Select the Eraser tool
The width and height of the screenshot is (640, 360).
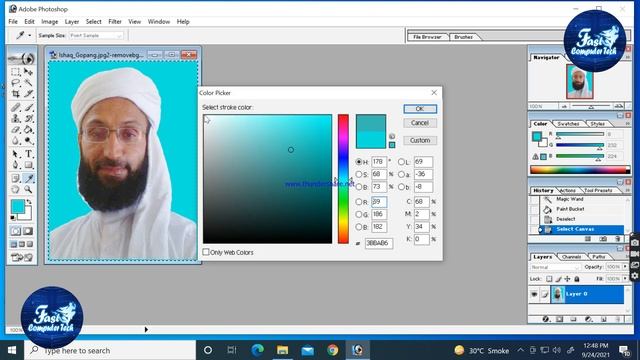click(x=16, y=130)
